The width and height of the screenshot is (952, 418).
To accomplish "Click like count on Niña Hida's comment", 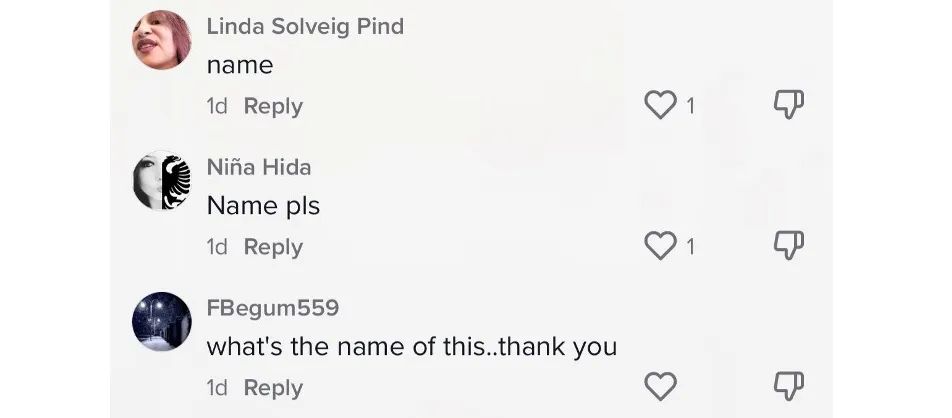I will (x=691, y=247).
